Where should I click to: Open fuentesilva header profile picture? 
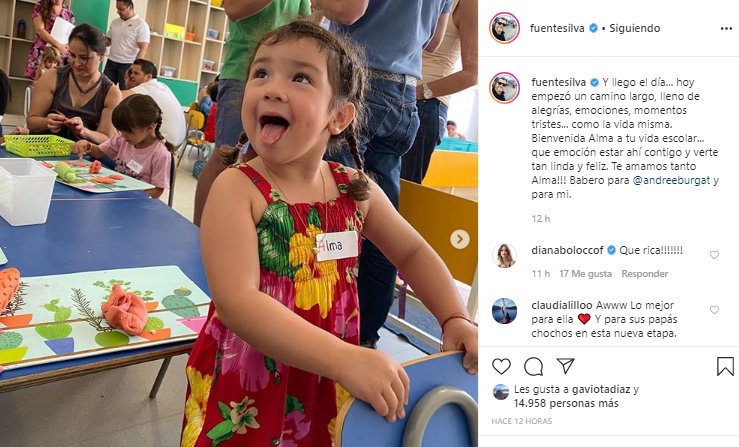click(504, 28)
